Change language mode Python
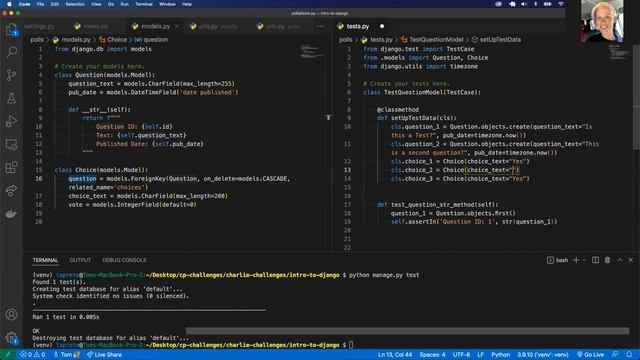This screenshot has height=360, width=640. 500,355
